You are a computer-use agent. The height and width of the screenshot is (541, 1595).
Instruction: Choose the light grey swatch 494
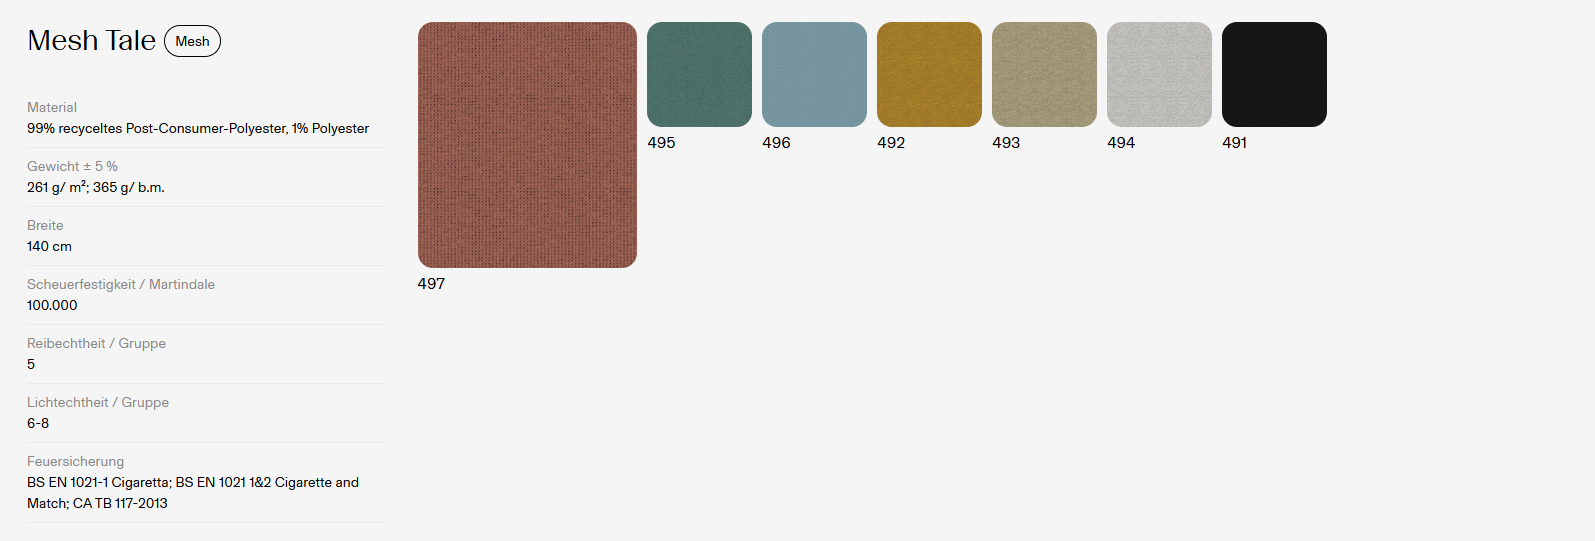point(1159,74)
